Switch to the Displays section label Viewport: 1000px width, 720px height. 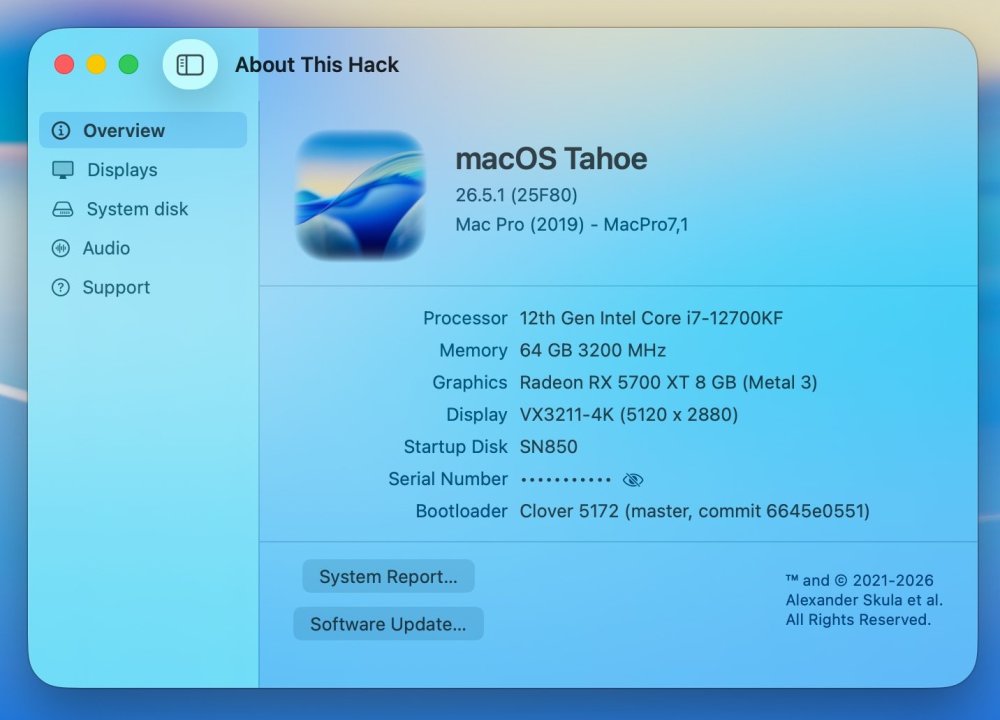tap(122, 170)
